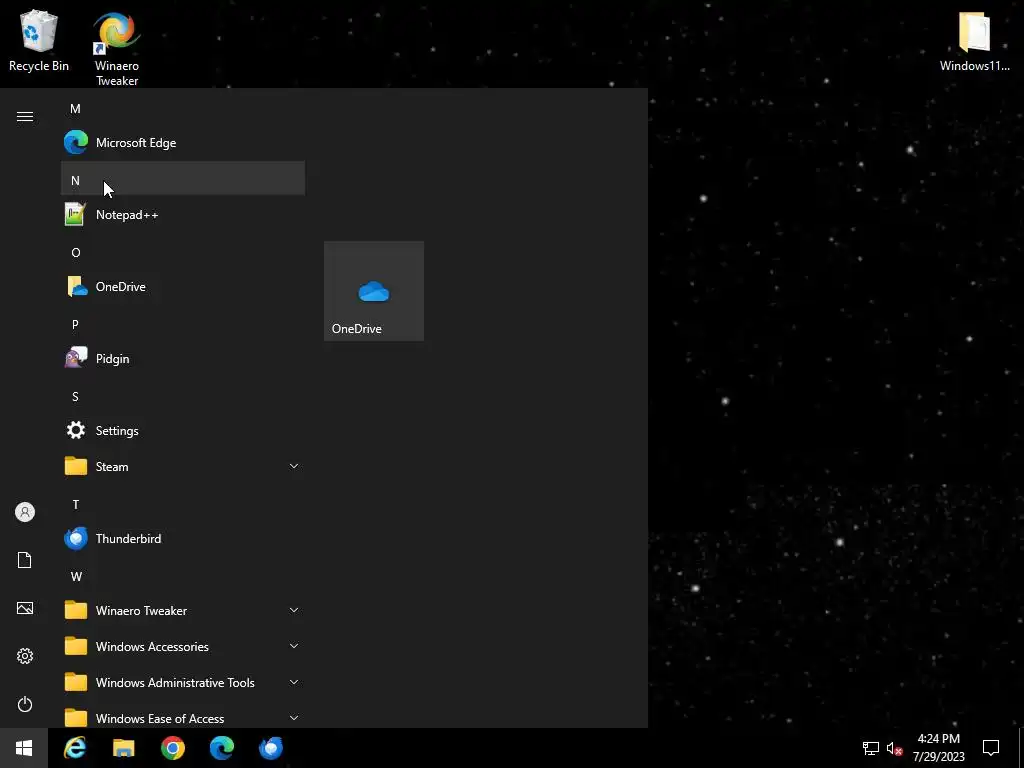Click the network icon in system tray

871,748
